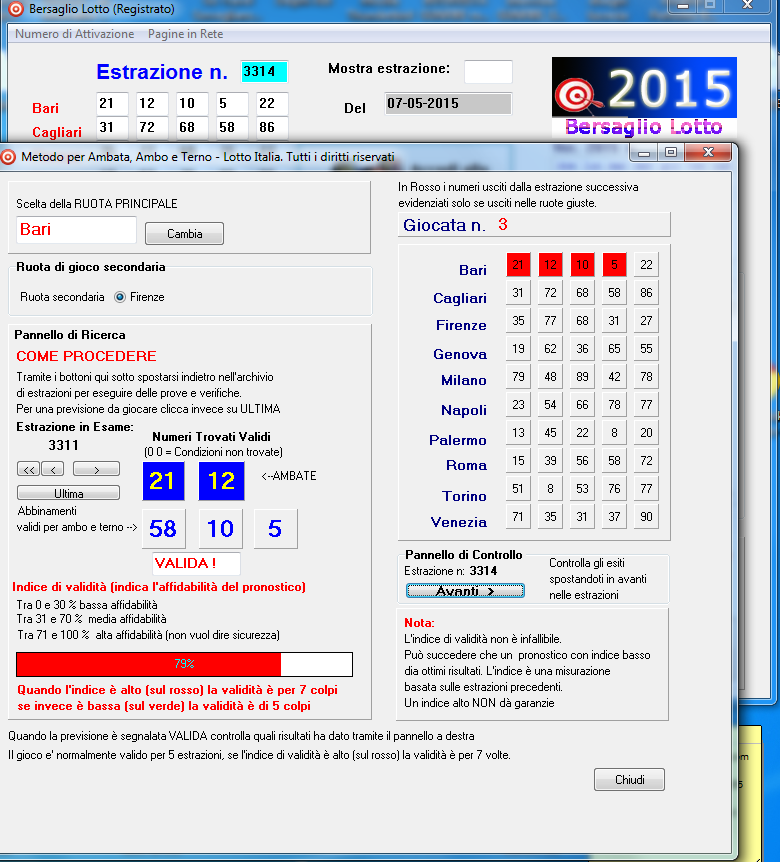Click the Bersaglio Lotto target icon in main title bar

[15, 8]
